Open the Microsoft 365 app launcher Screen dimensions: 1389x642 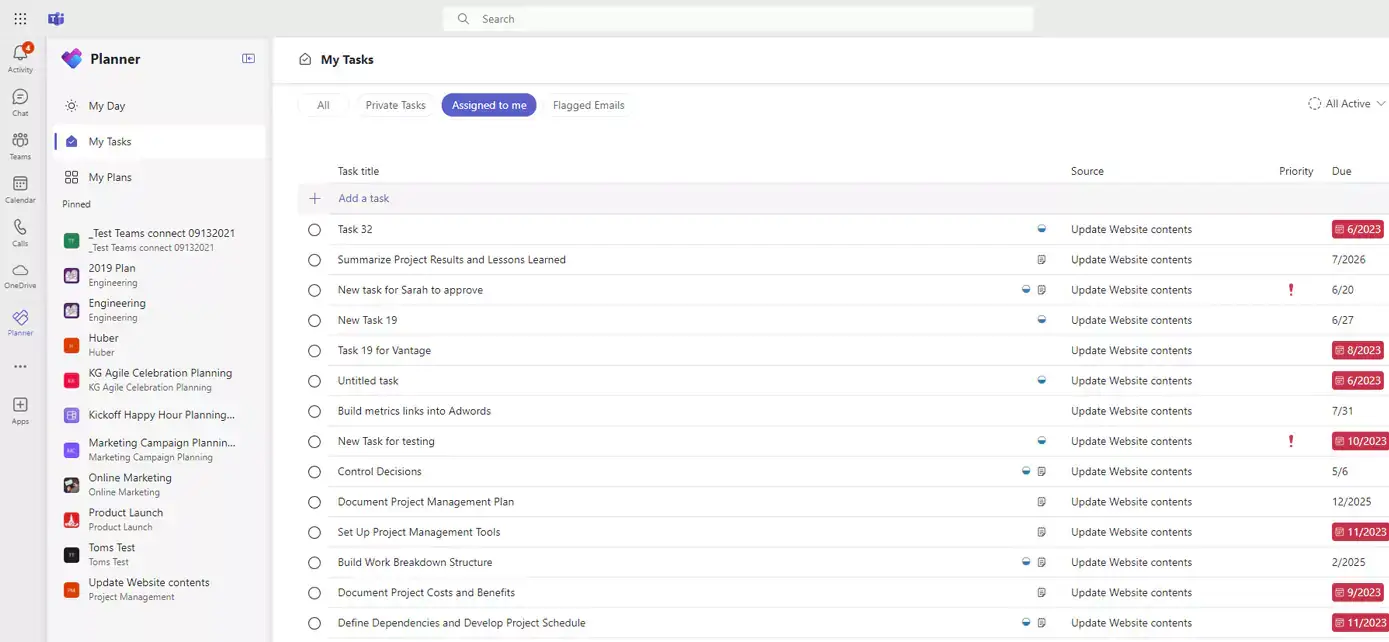(x=20, y=18)
